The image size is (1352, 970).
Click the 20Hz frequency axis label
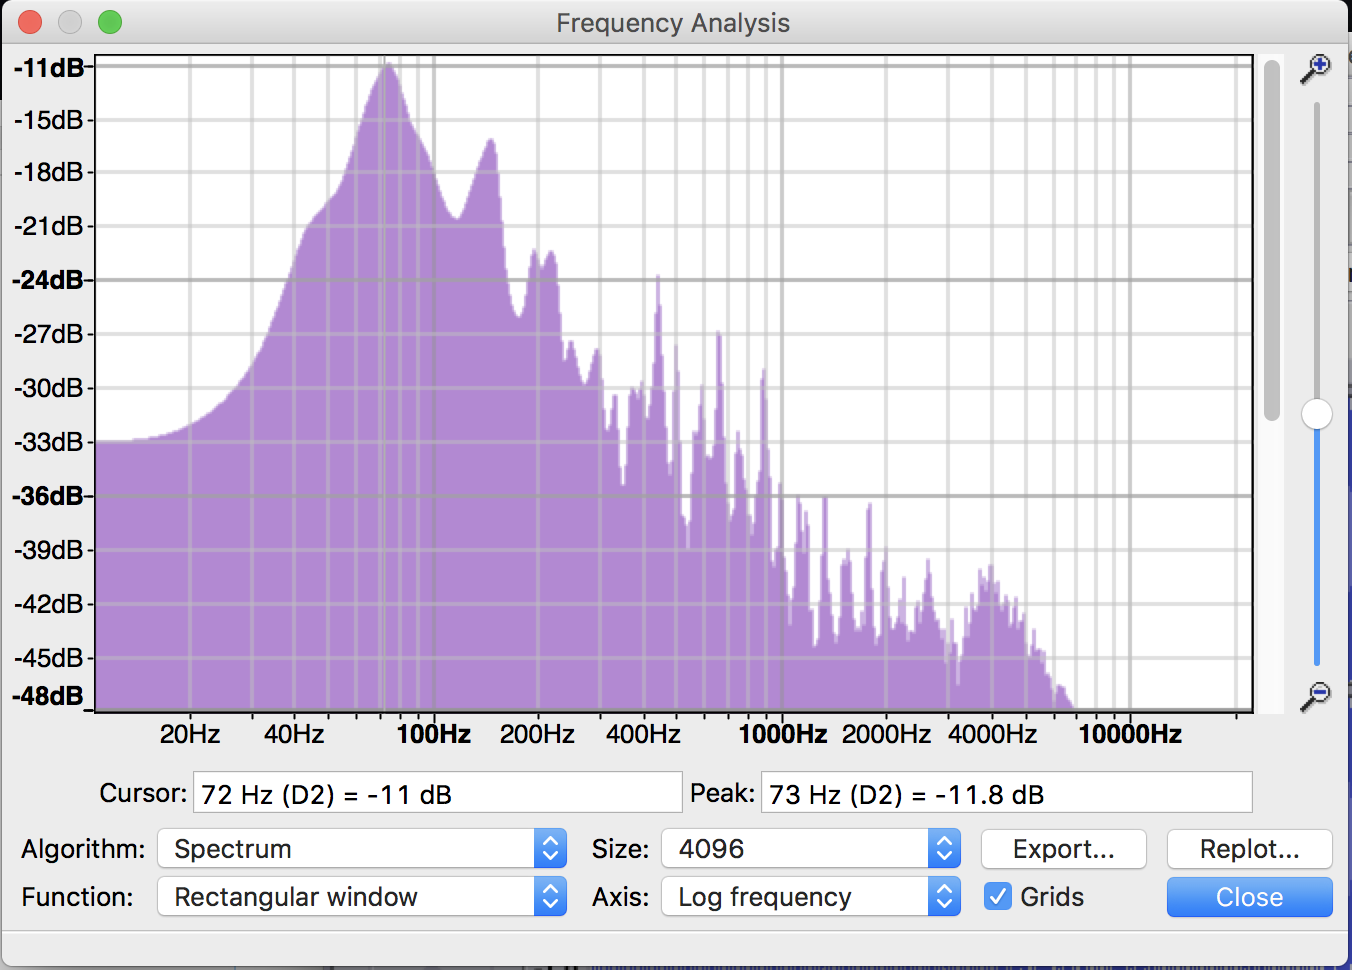(x=190, y=734)
